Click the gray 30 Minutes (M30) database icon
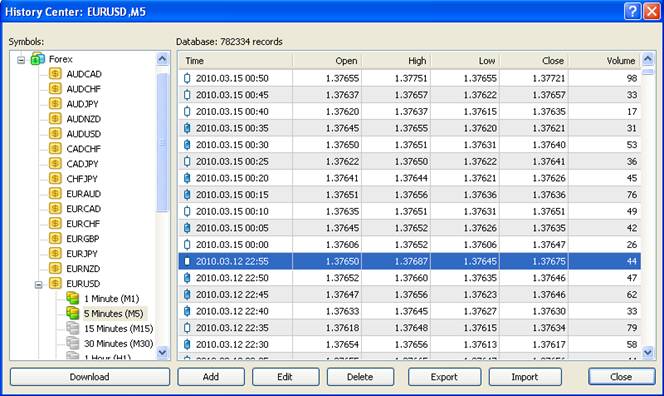 pos(73,343)
